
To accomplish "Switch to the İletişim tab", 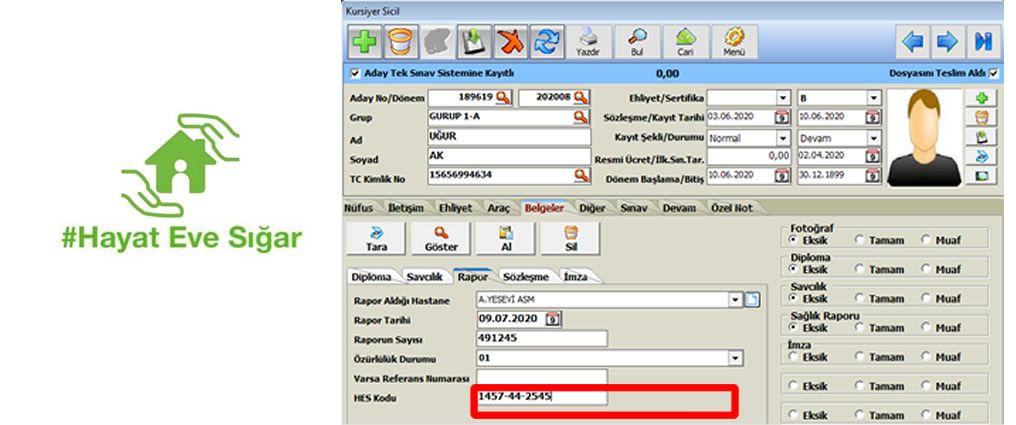I will click(x=405, y=208).
